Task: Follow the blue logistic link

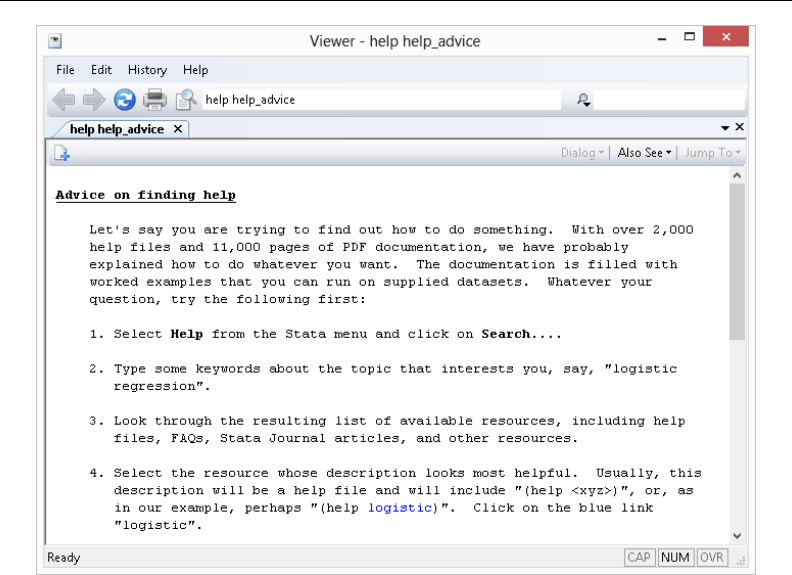Action: pyautogui.click(x=400, y=508)
